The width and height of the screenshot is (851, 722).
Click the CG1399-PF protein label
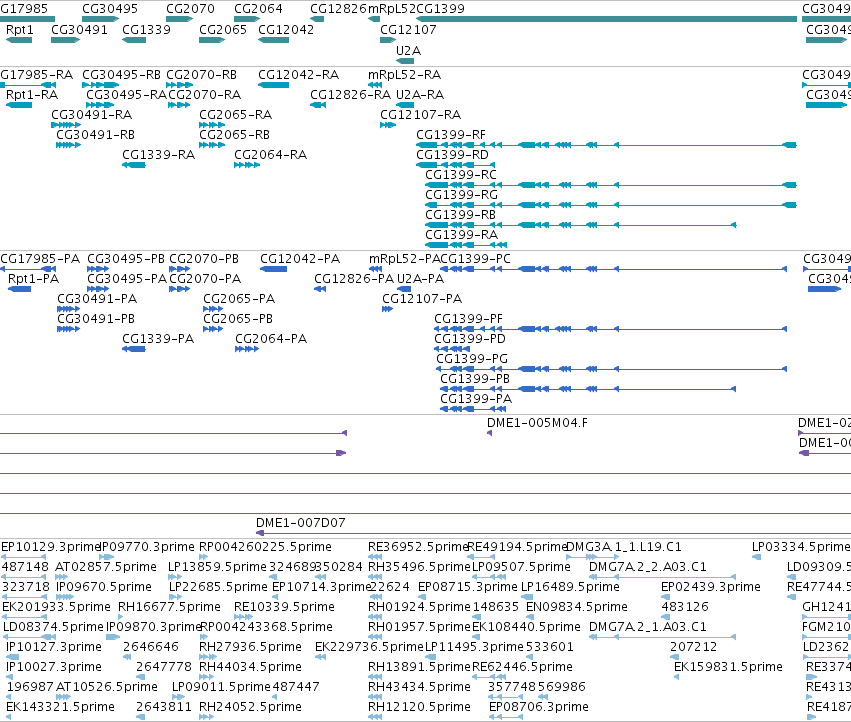click(x=468, y=319)
